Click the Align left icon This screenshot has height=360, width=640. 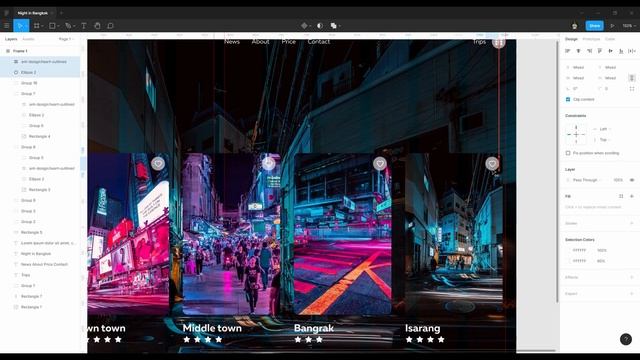tap(568, 51)
